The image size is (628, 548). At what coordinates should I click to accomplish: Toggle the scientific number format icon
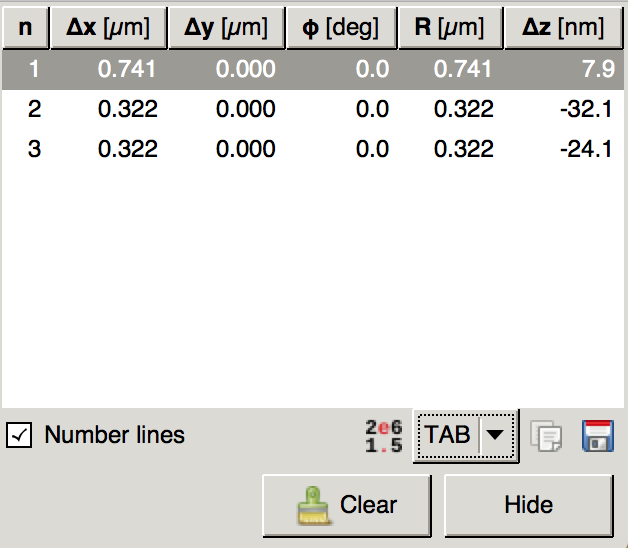(384, 436)
